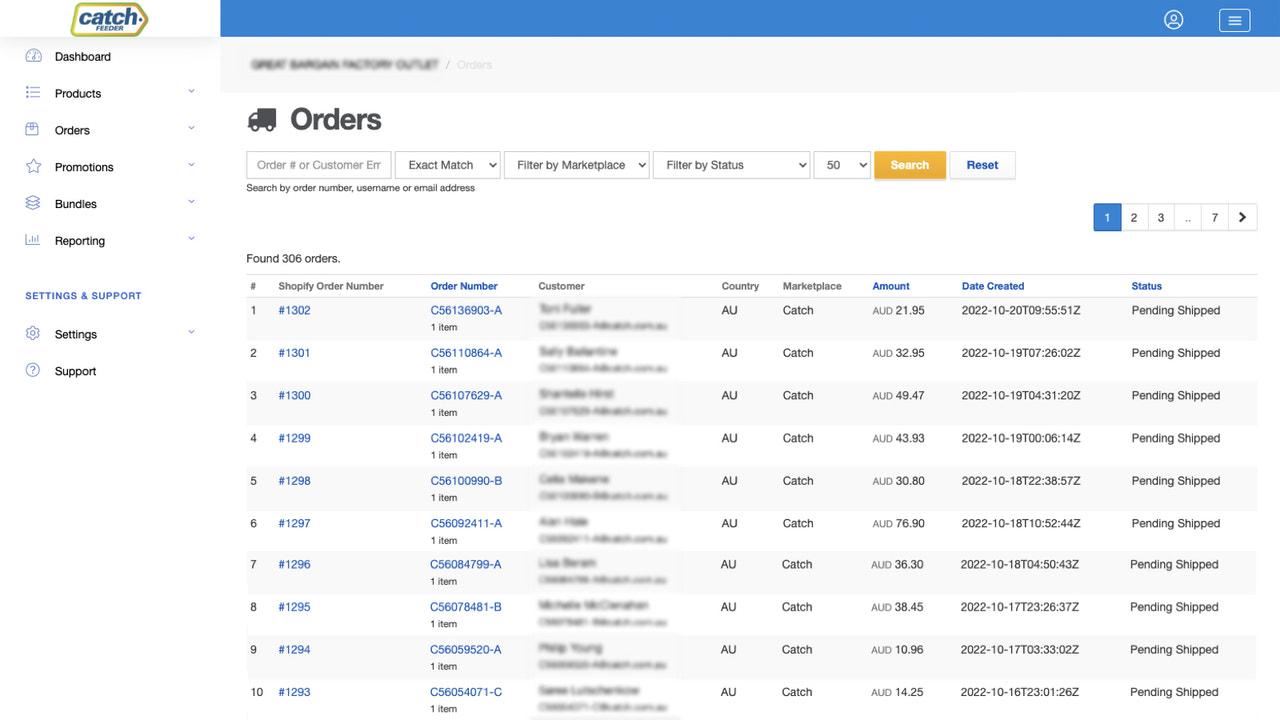The width and height of the screenshot is (1280, 720).
Task: Open the Filter by Status dropdown
Action: [x=731, y=164]
